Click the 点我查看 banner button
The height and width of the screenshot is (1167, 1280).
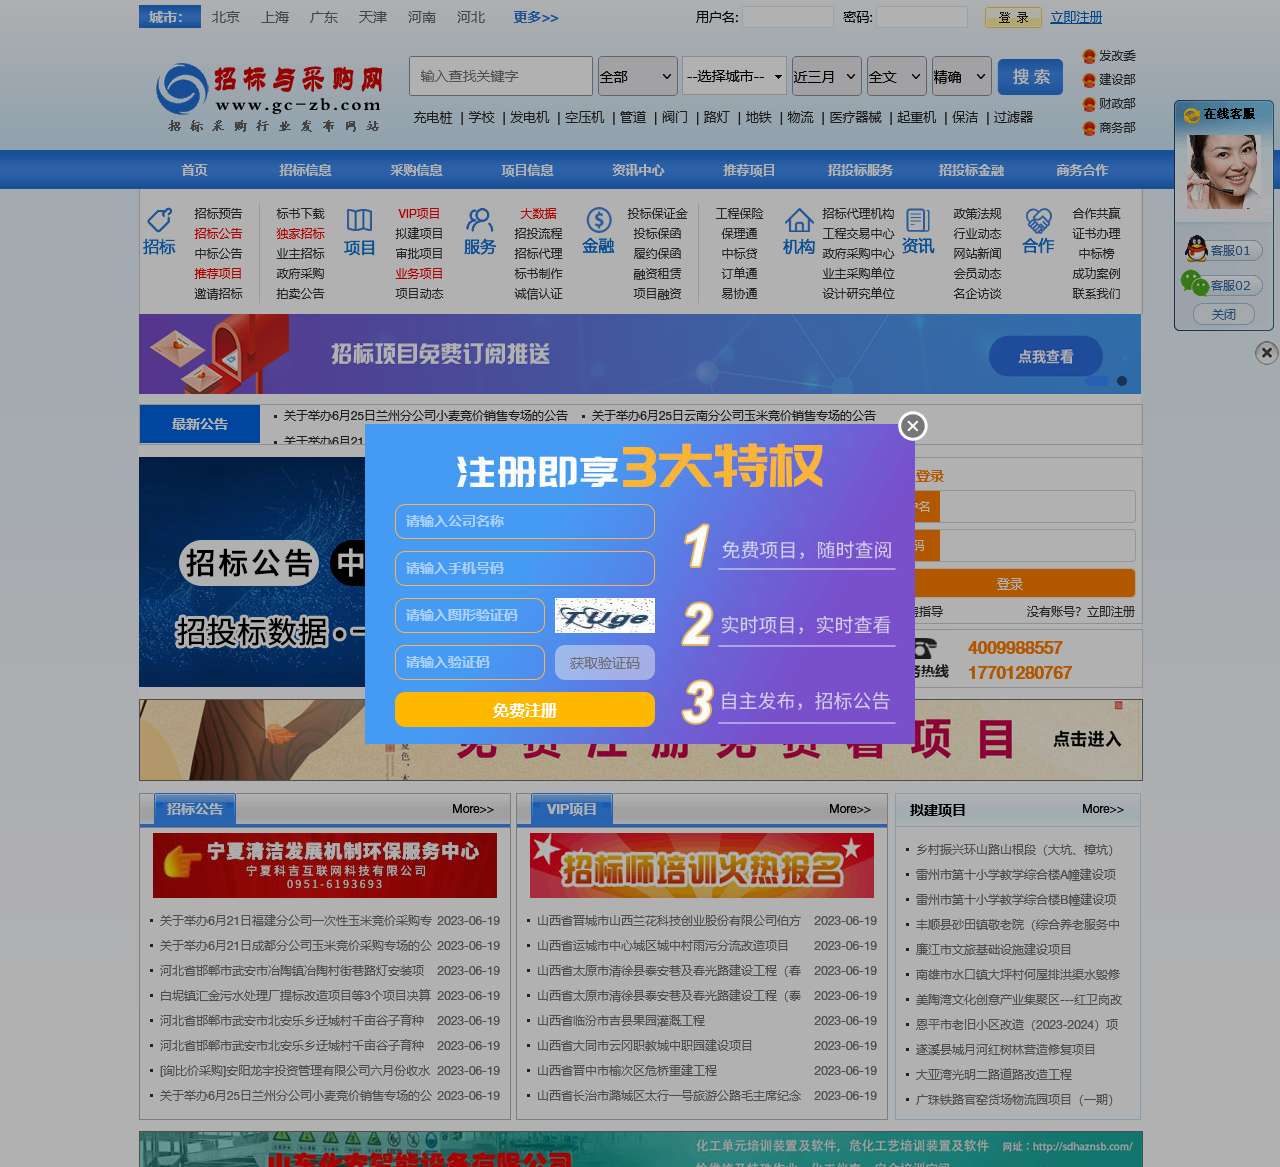[x=1046, y=356]
